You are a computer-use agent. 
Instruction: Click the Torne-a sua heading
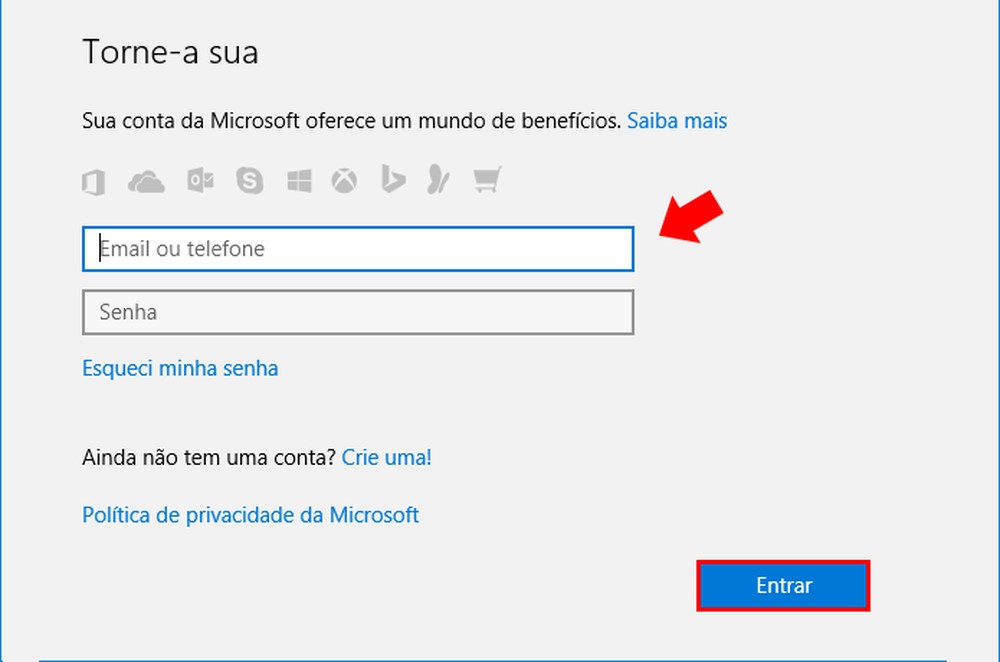(169, 52)
